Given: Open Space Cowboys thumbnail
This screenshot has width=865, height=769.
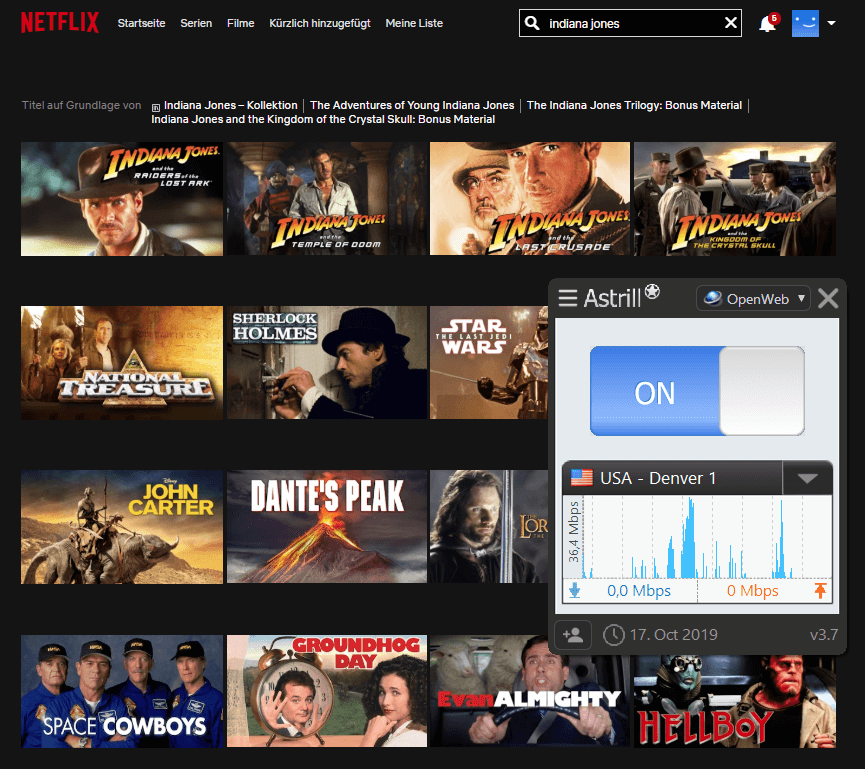Looking at the screenshot, I should pyautogui.click(x=122, y=691).
